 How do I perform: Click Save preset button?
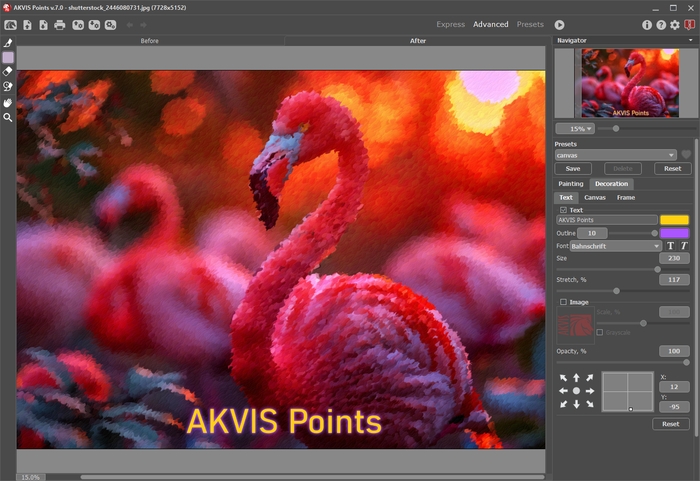pyautogui.click(x=573, y=168)
